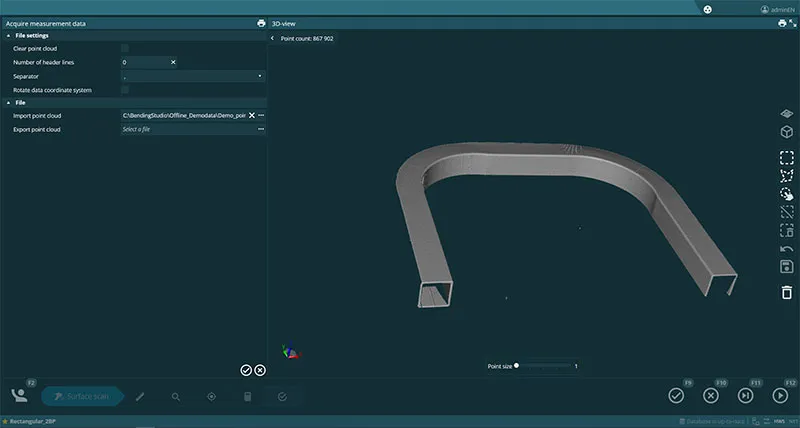800x428 pixels.
Task: Clear the Import point cloud path
Action: (251, 116)
